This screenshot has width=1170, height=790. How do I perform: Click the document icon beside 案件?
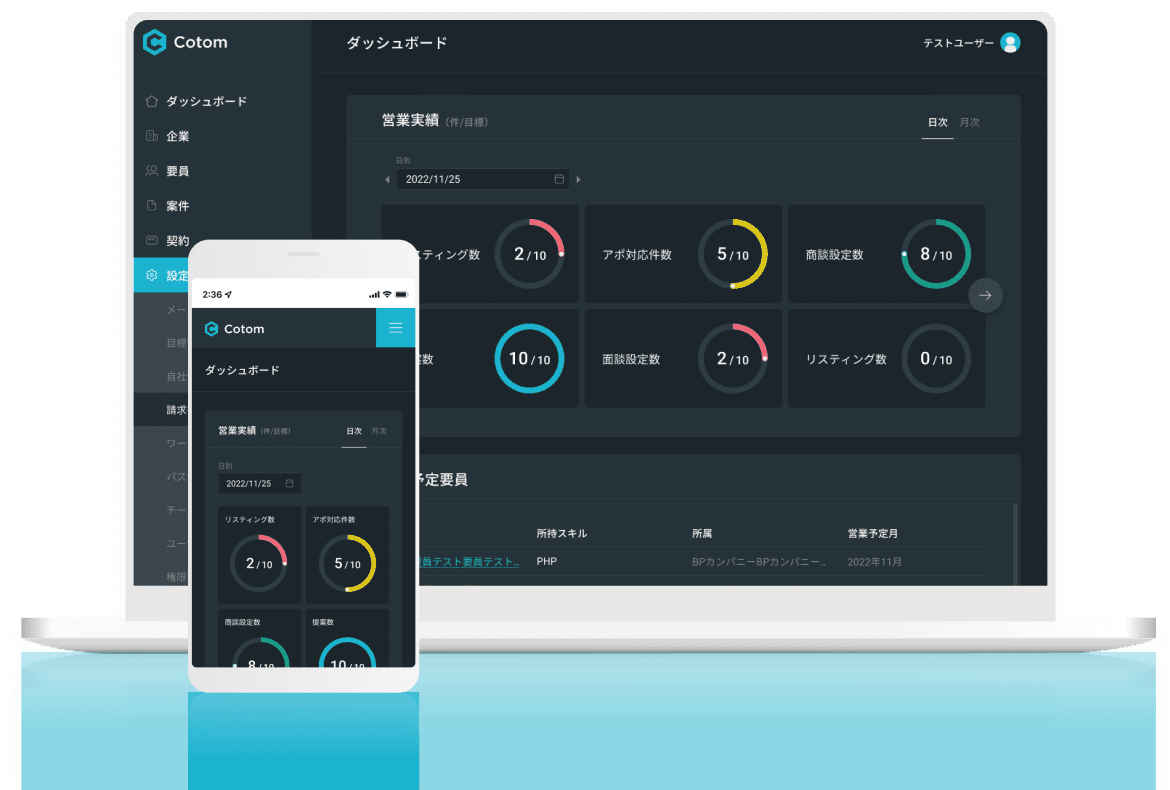coord(151,205)
